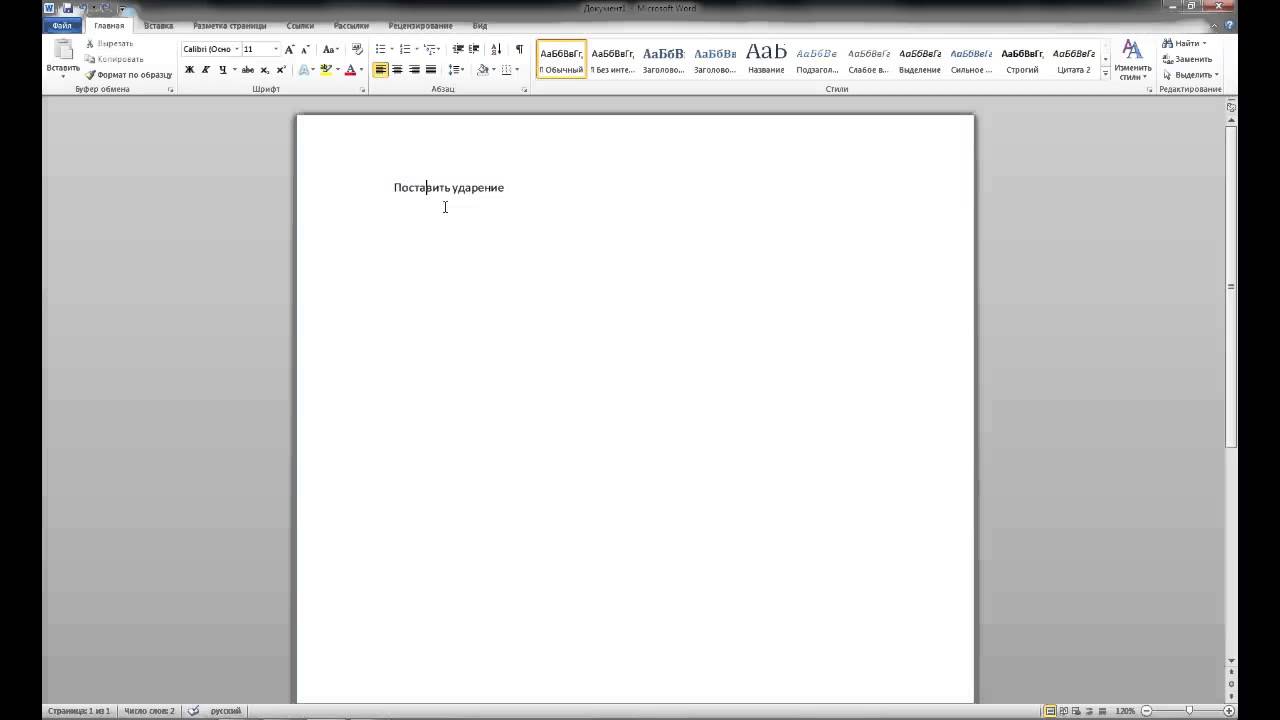Click the Sort icon
The height and width of the screenshot is (720, 1280).
(496, 49)
